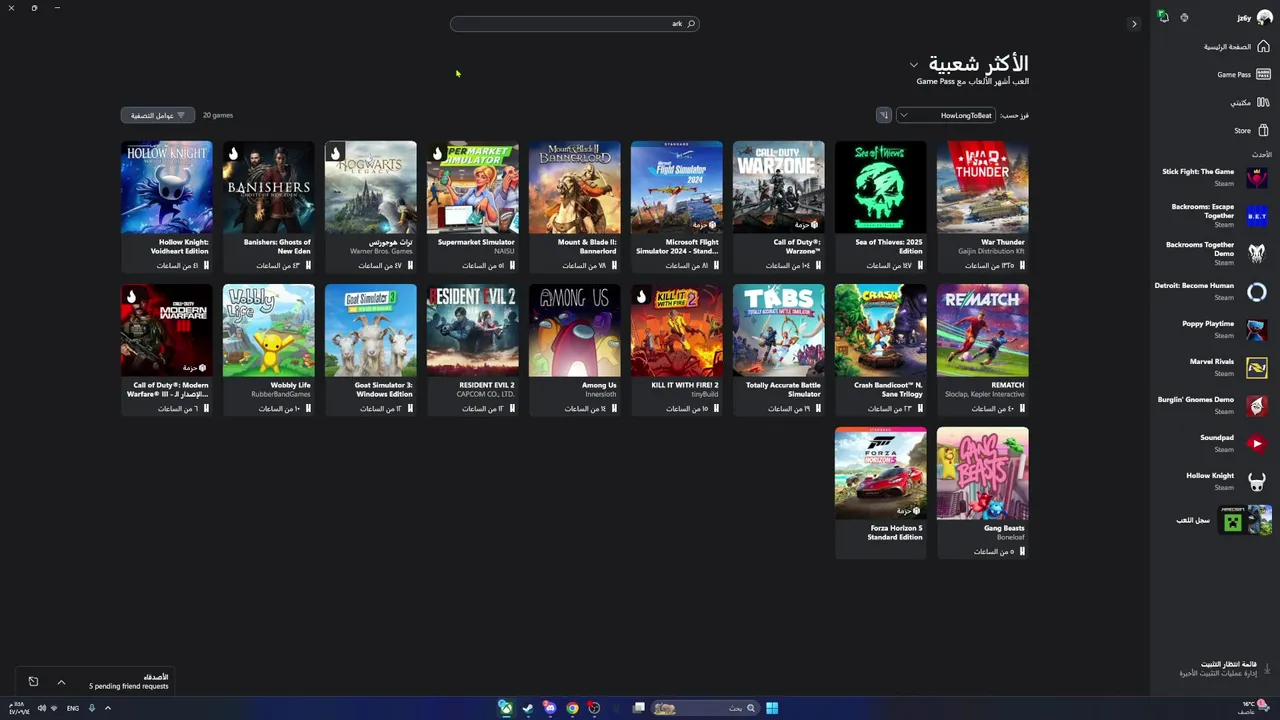Expand the friends panel chevron

tap(61, 682)
